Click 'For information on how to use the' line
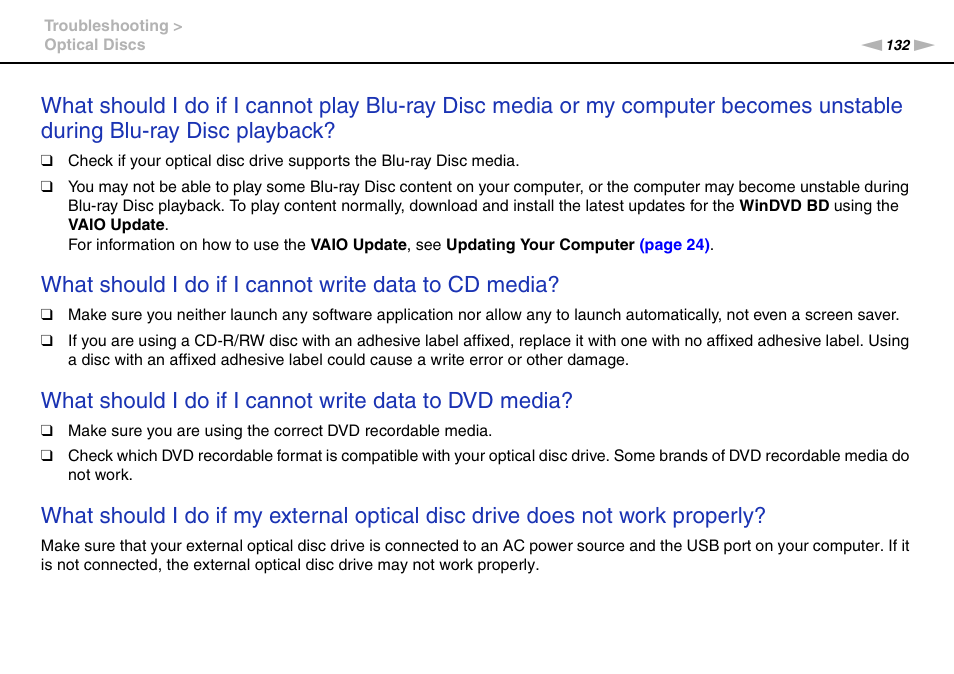 pyautogui.click(x=391, y=245)
